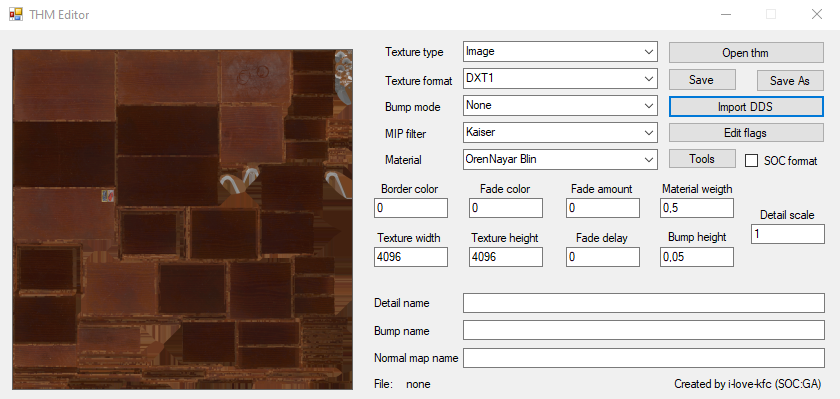Click the Fade amount input
The width and height of the screenshot is (840, 399).
coord(603,208)
